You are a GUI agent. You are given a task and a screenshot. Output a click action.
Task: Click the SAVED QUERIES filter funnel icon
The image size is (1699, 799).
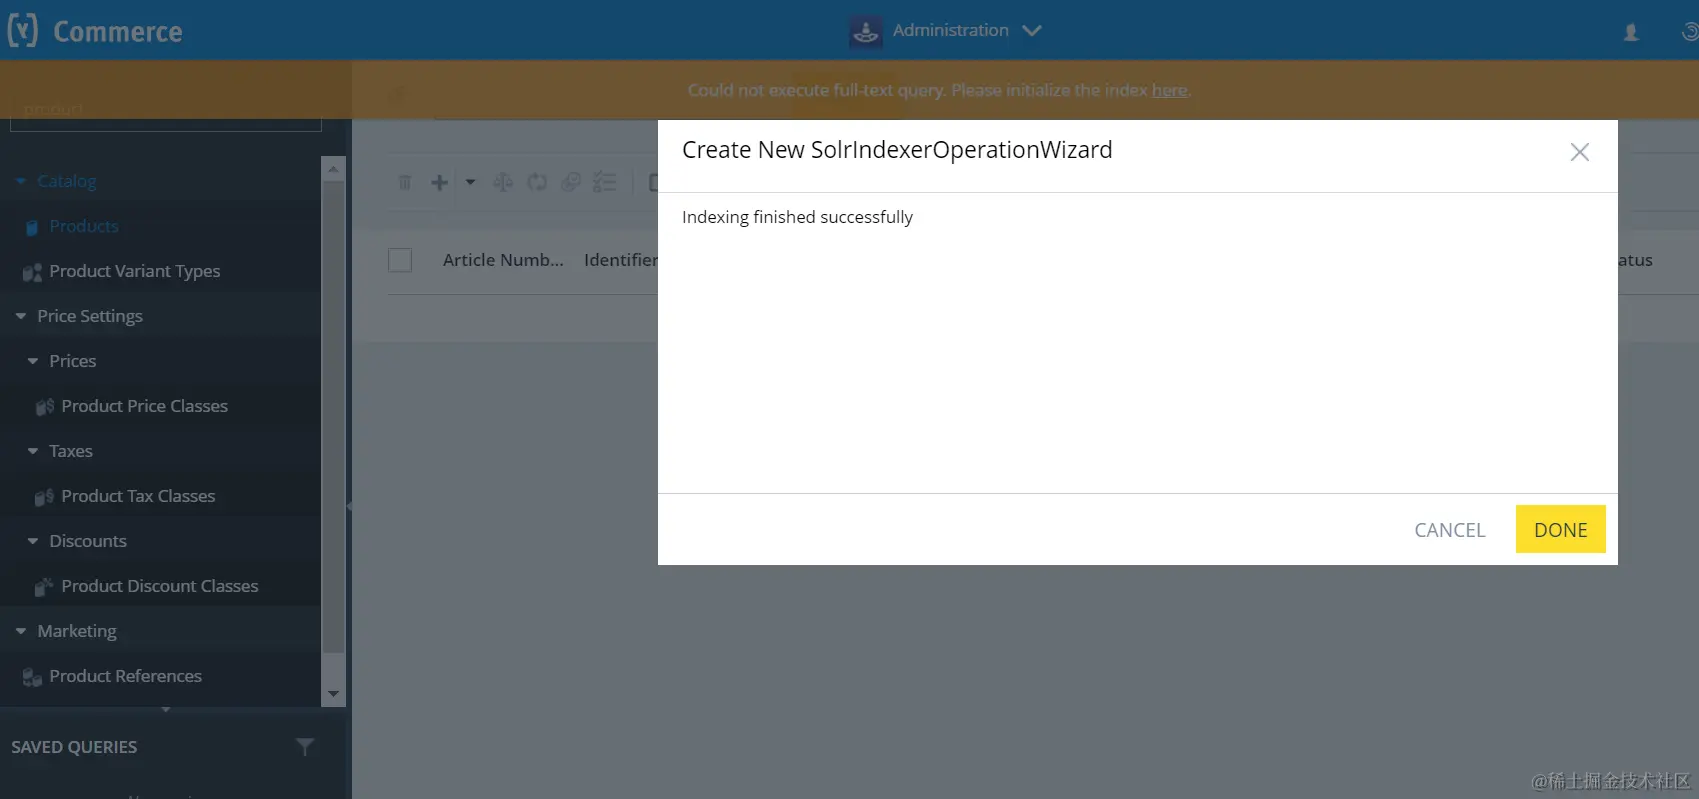305,746
